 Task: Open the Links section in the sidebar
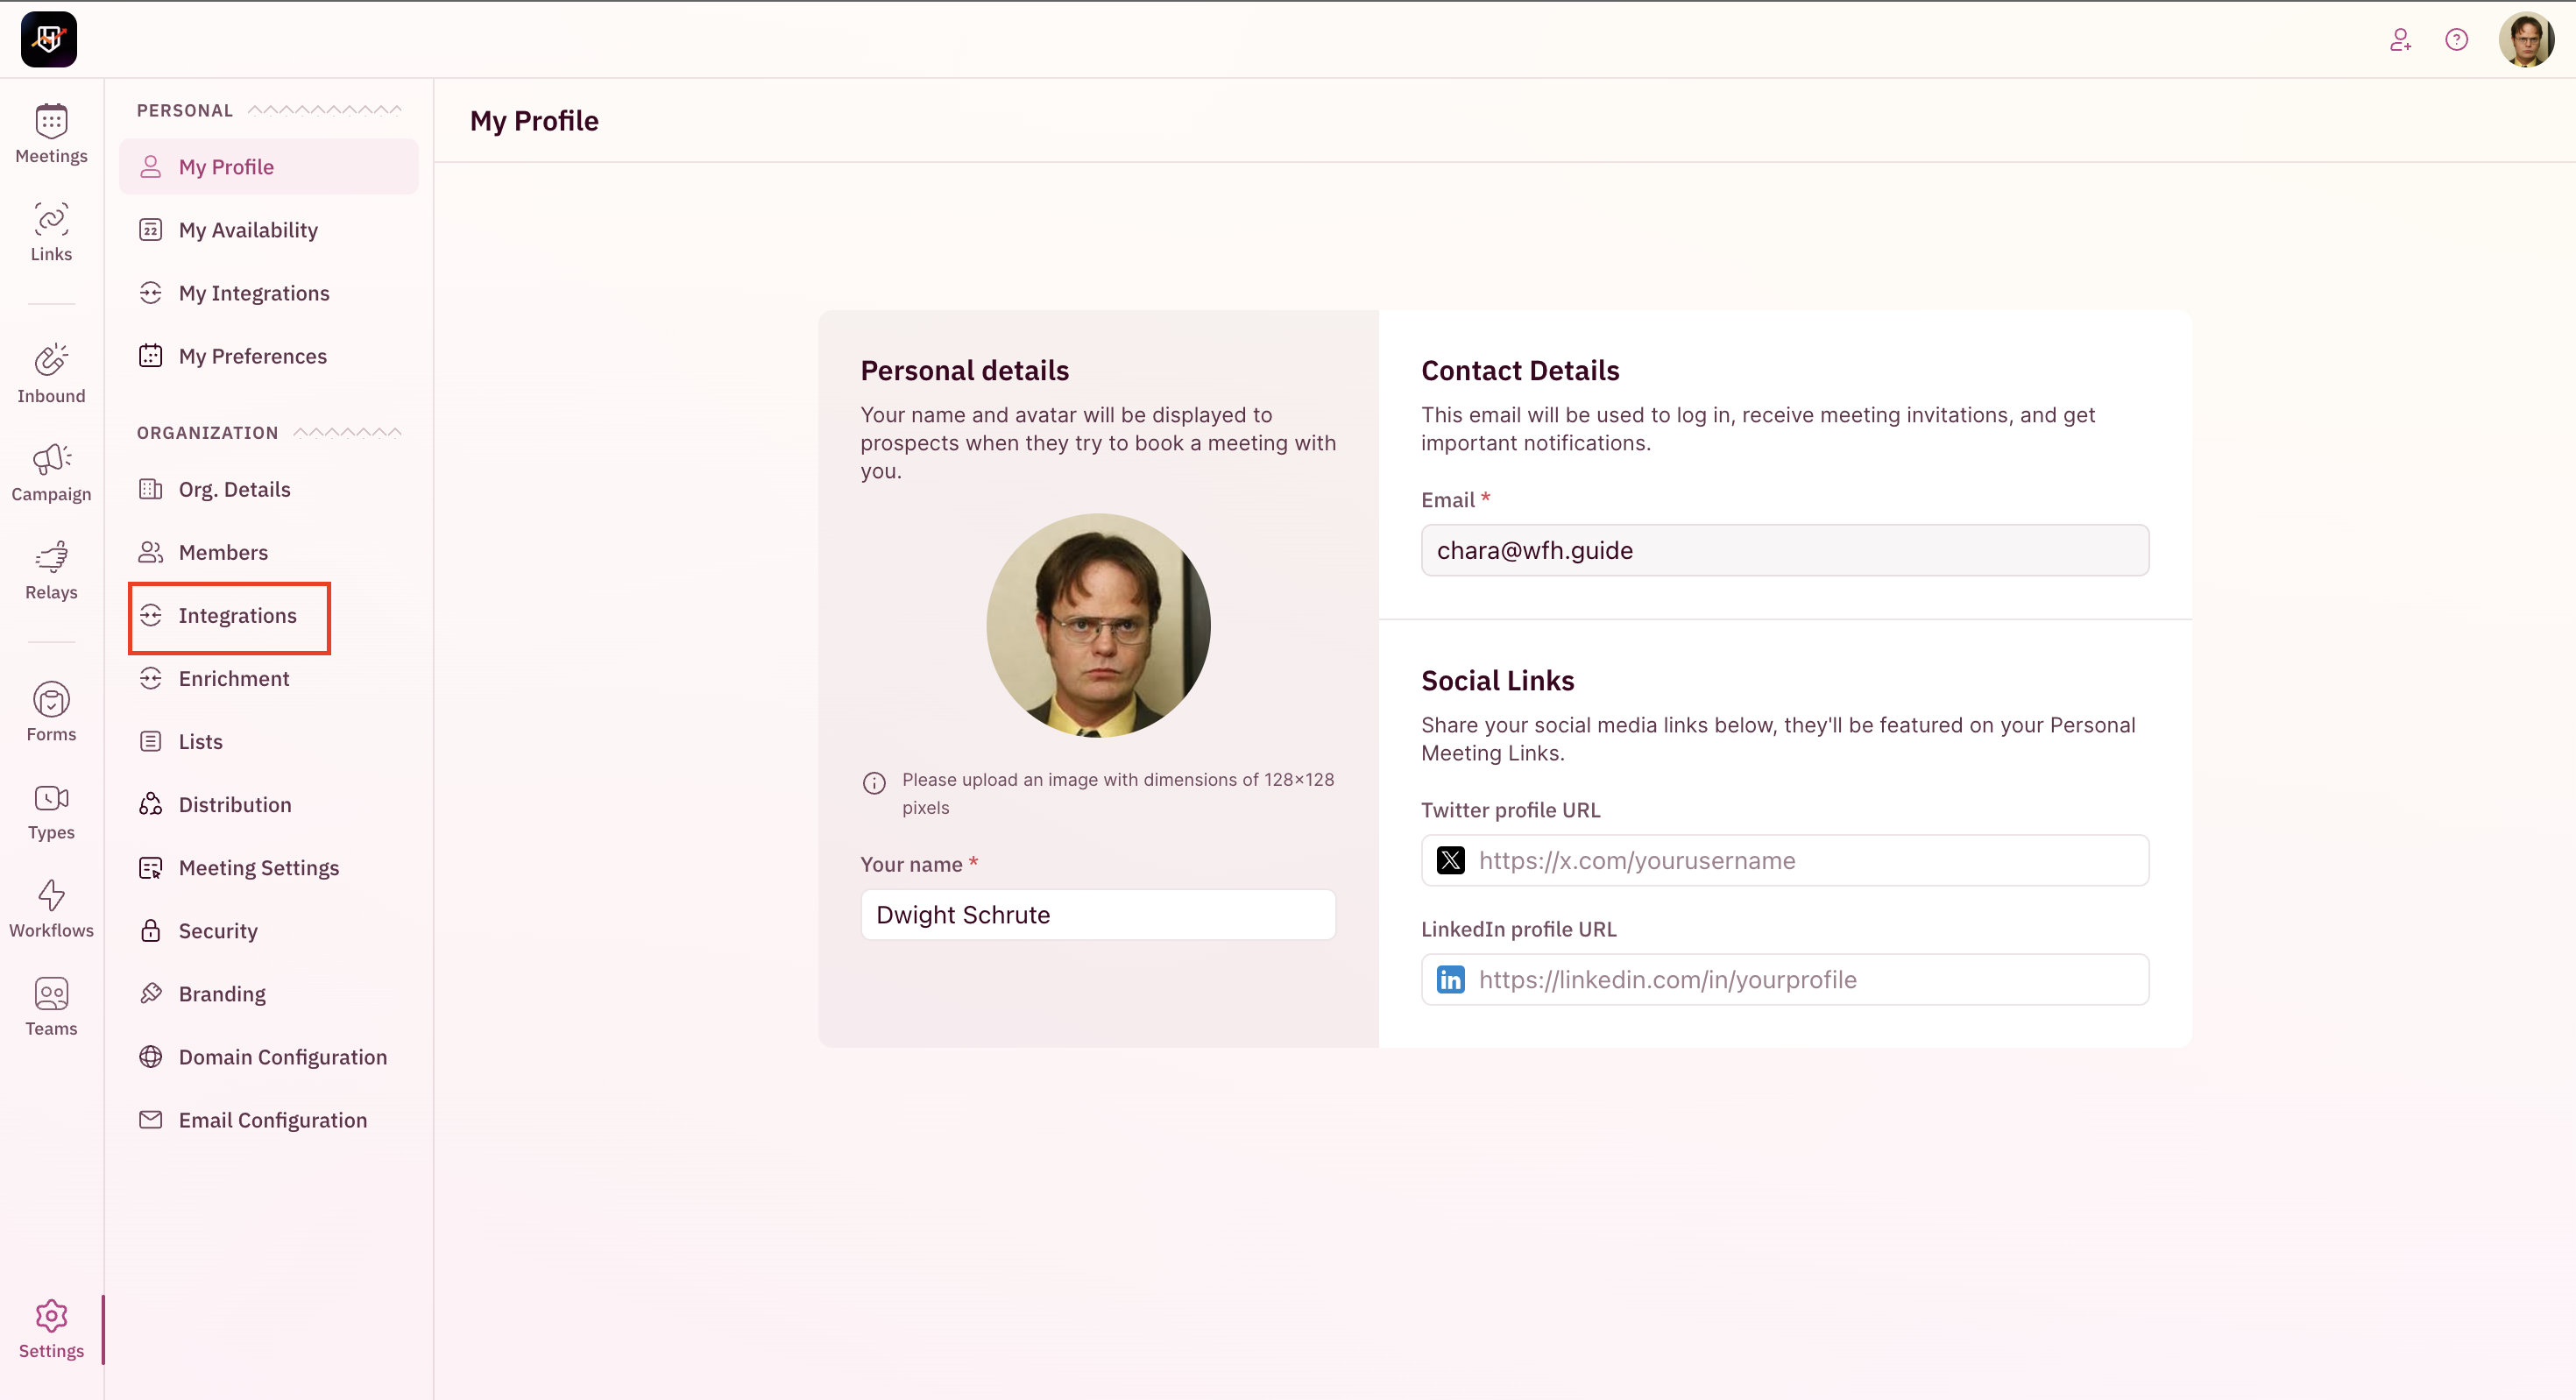click(51, 232)
